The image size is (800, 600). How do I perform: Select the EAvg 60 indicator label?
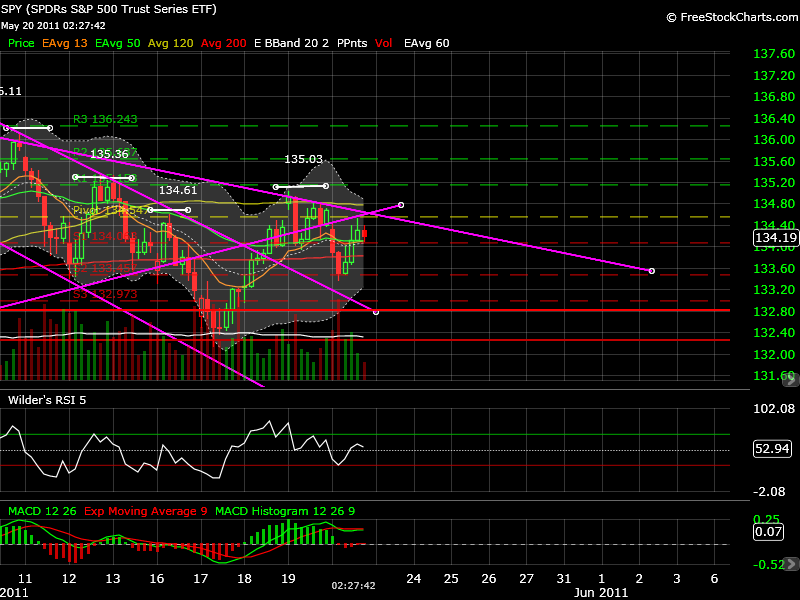click(x=426, y=44)
